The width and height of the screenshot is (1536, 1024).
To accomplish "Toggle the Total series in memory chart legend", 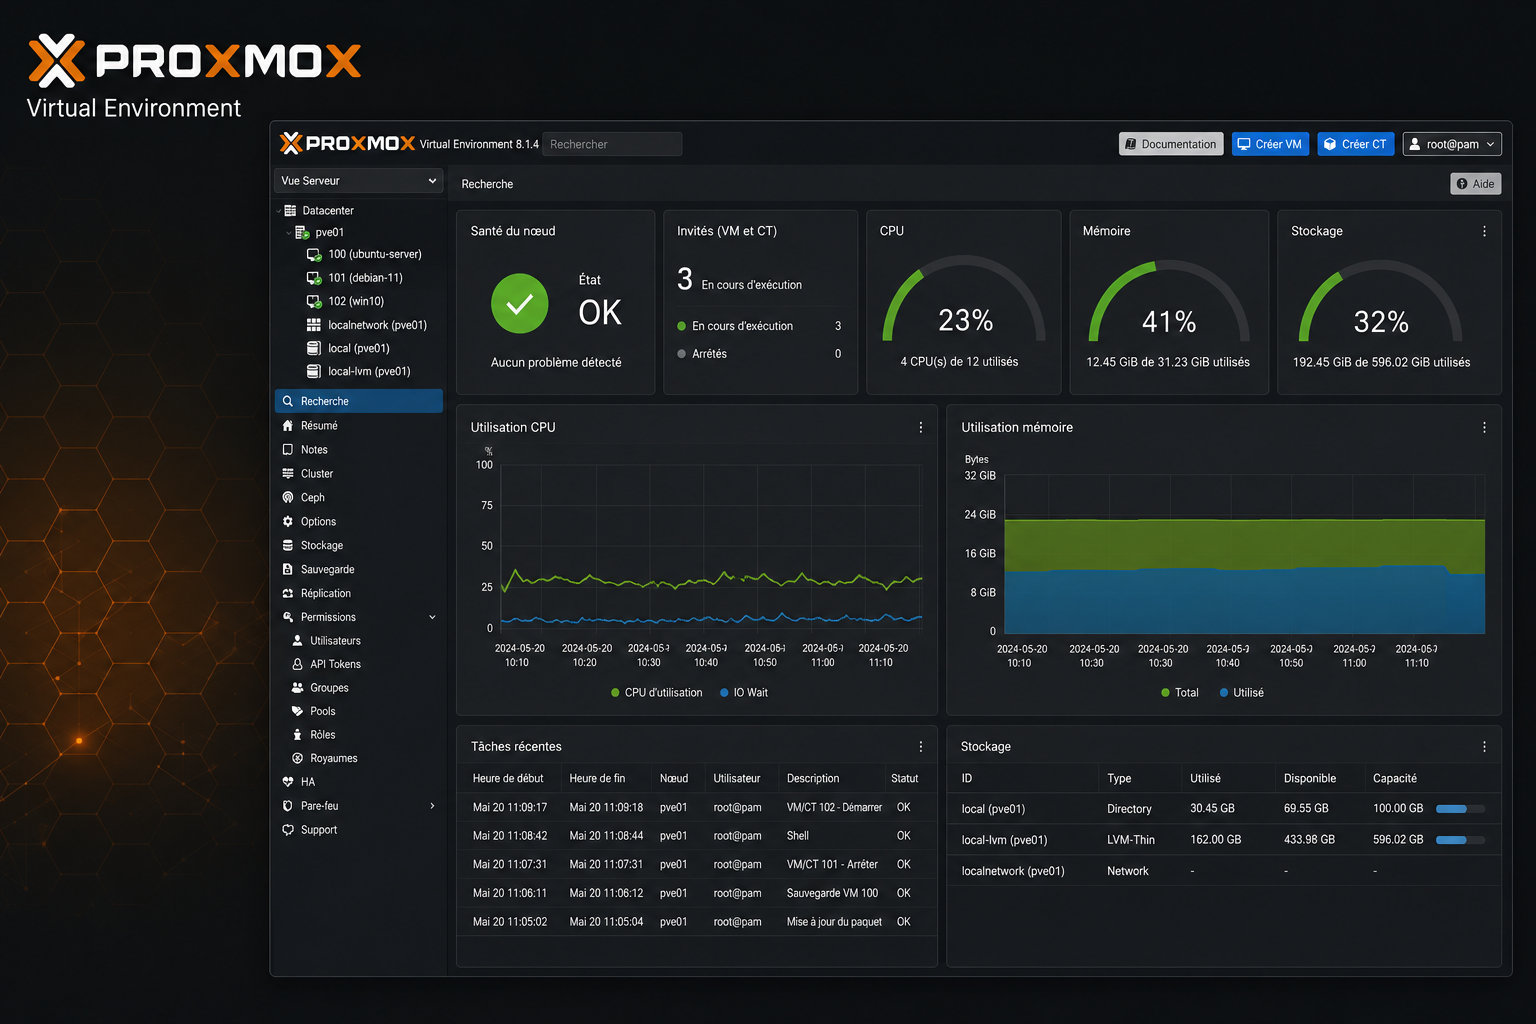I will click(1180, 693).
